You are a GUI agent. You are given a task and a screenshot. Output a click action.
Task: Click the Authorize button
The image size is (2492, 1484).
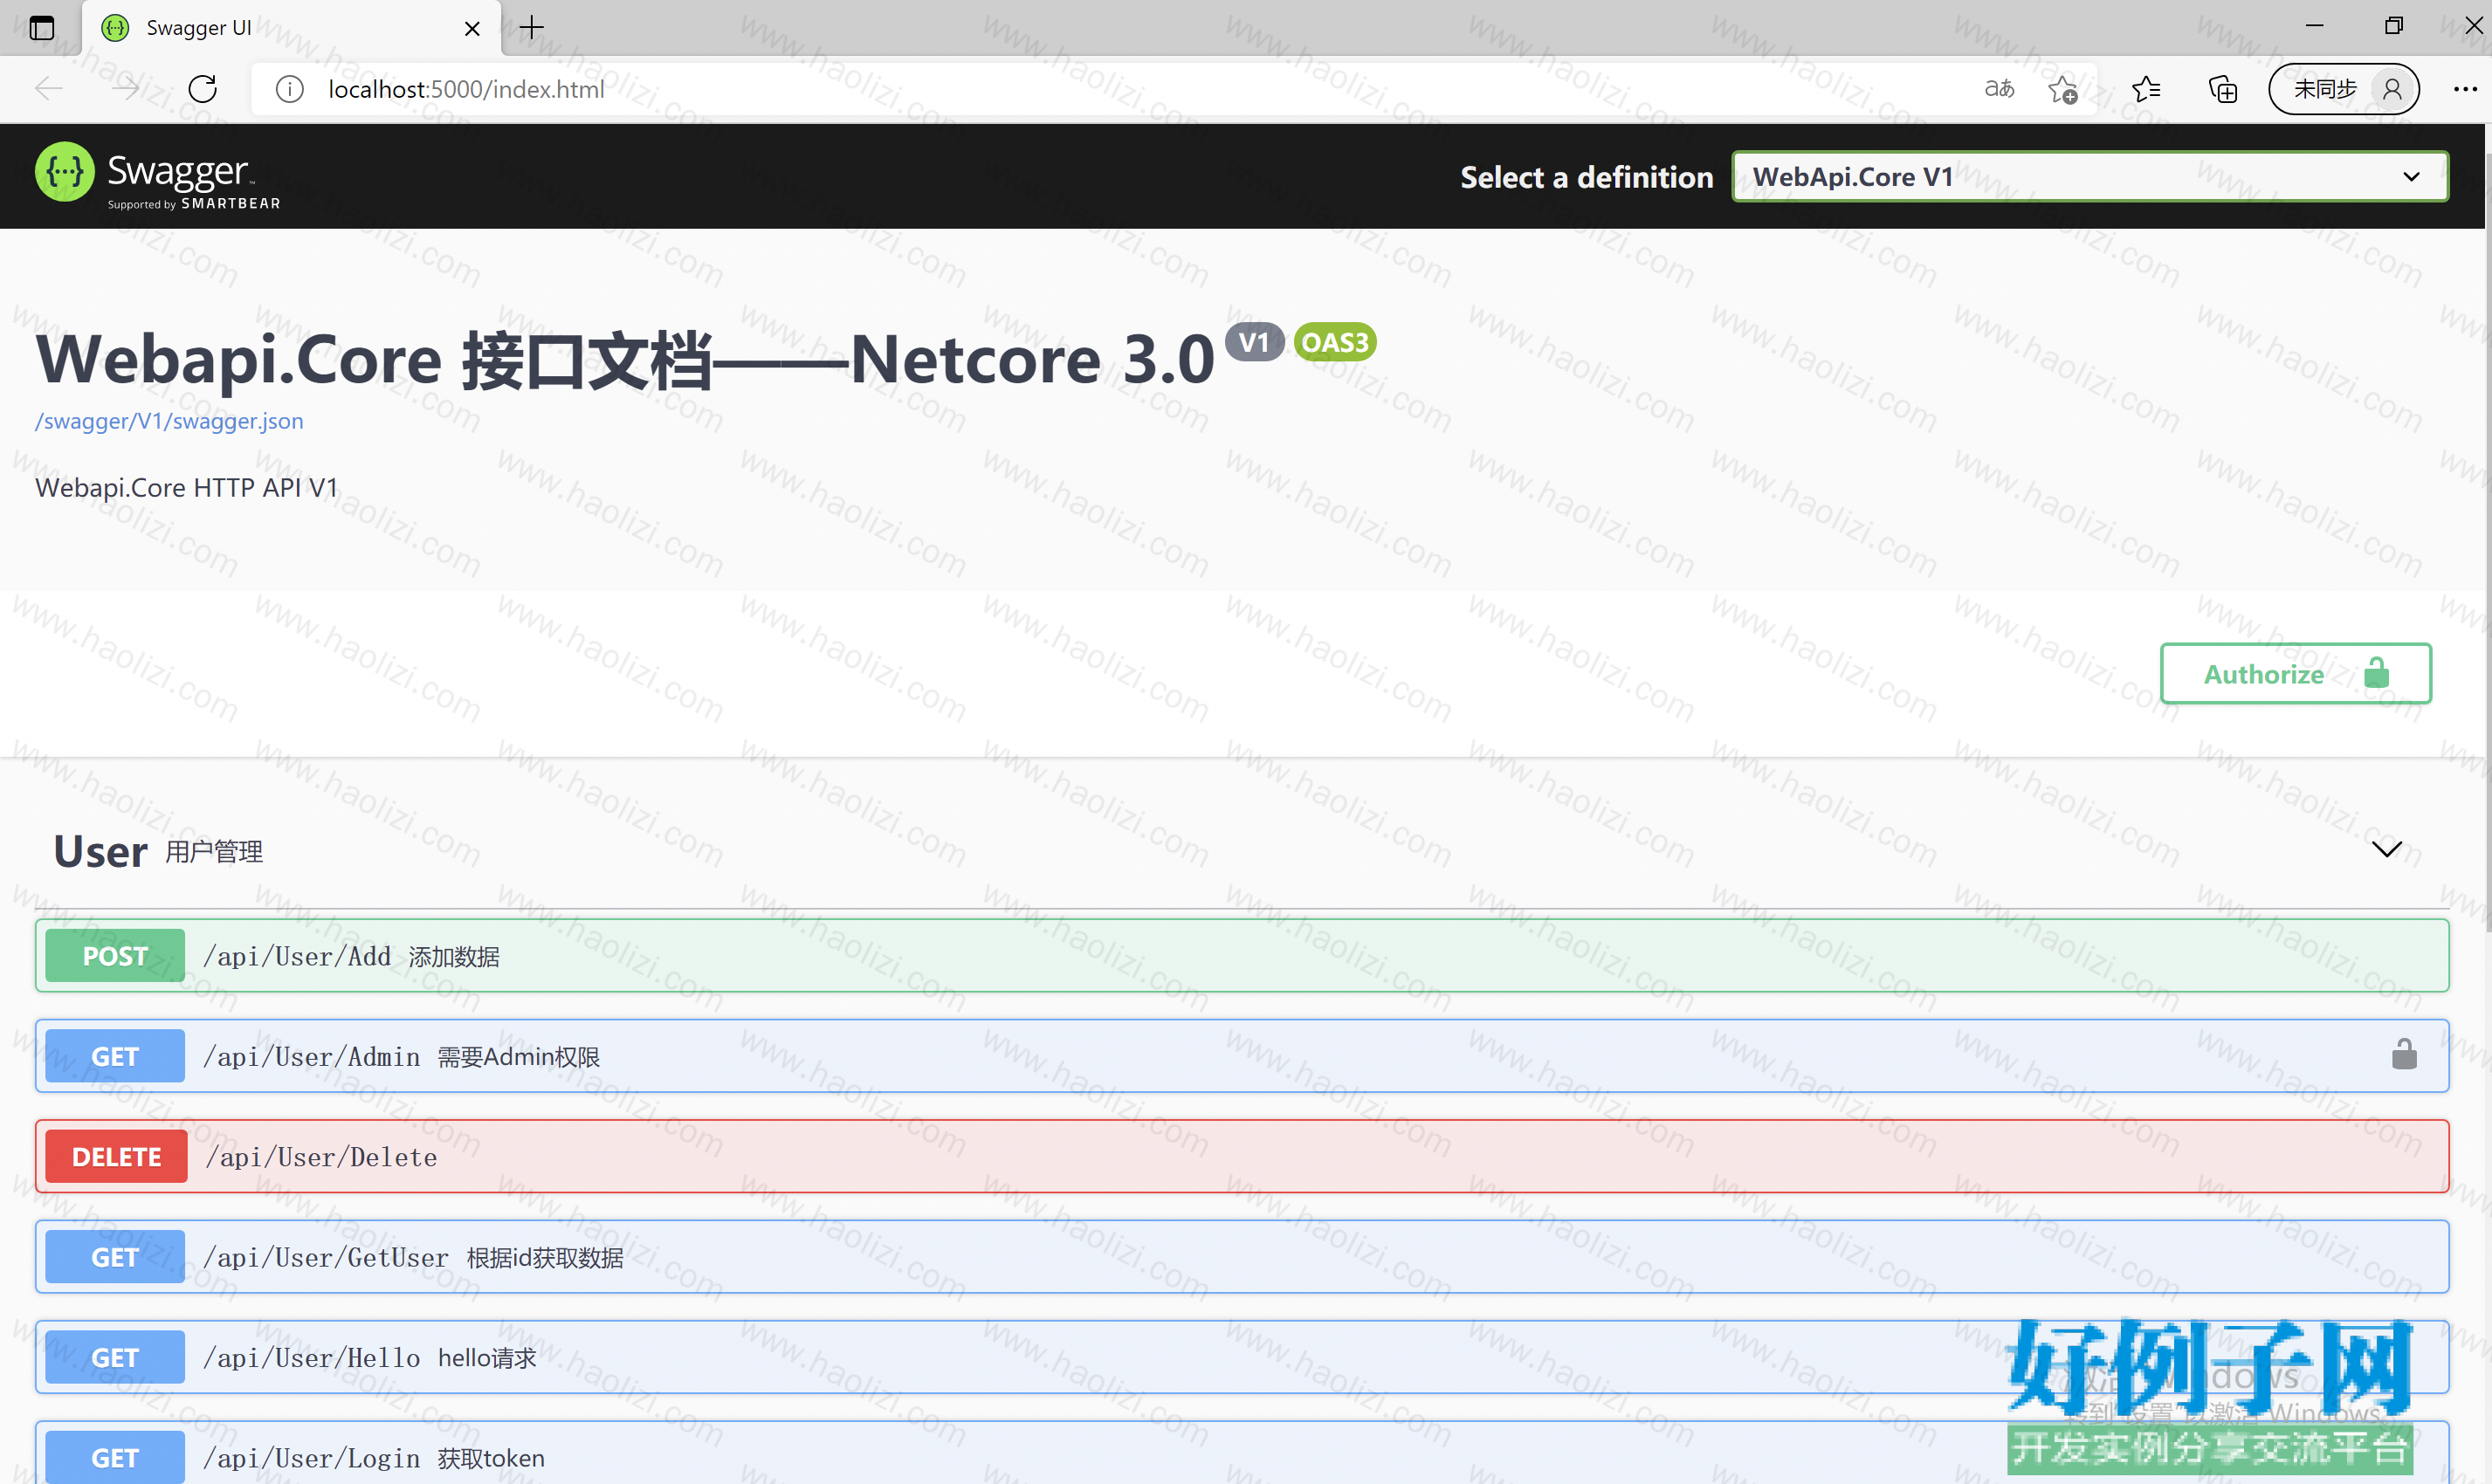2295,673
